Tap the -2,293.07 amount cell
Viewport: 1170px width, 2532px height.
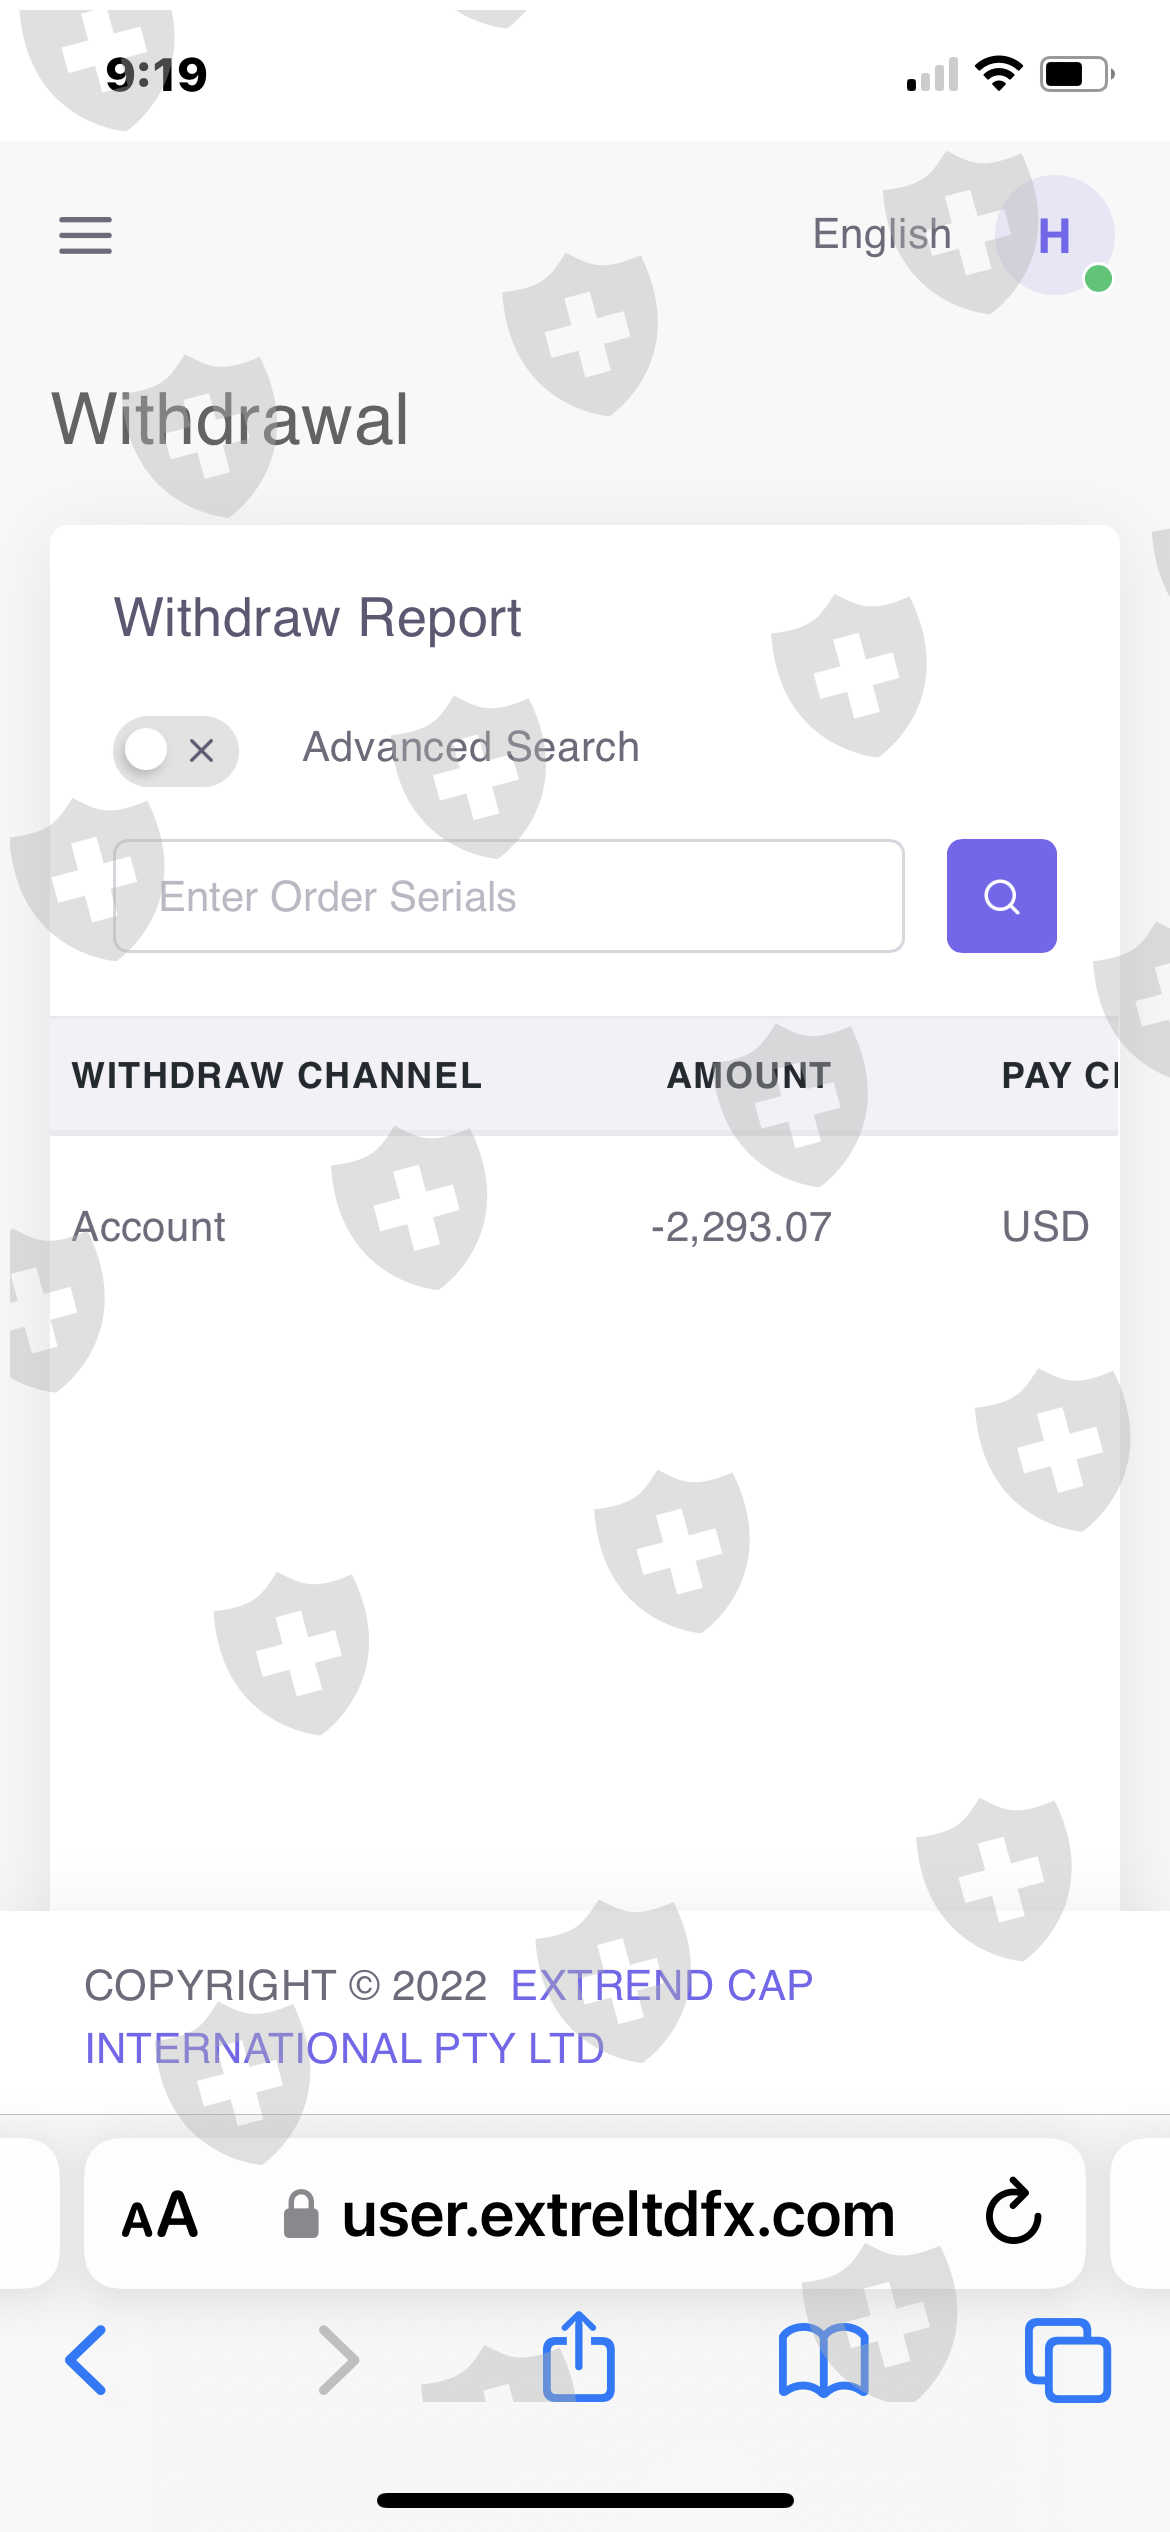coord(741,1227)
